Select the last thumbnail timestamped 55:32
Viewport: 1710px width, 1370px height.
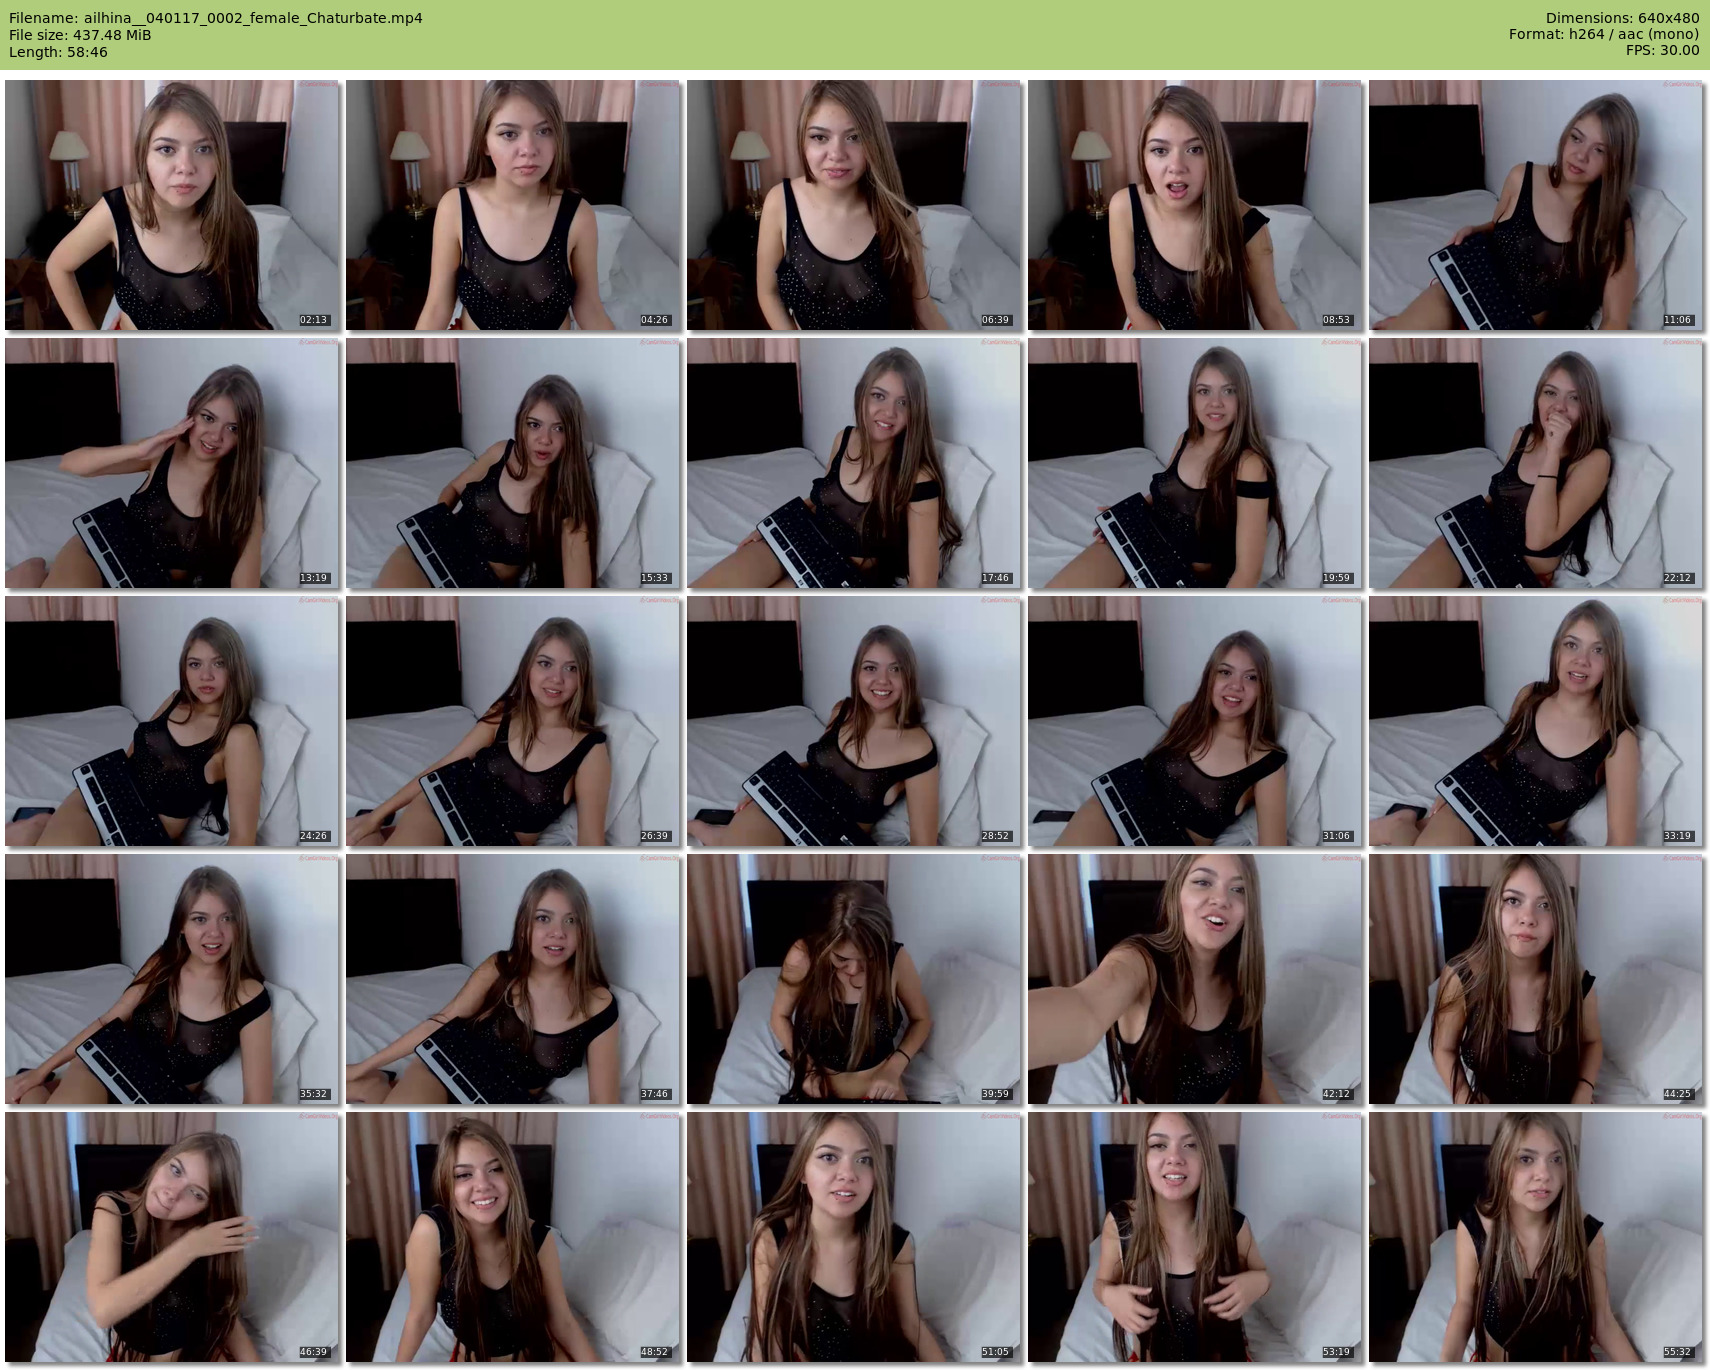click(1536, 1237)
